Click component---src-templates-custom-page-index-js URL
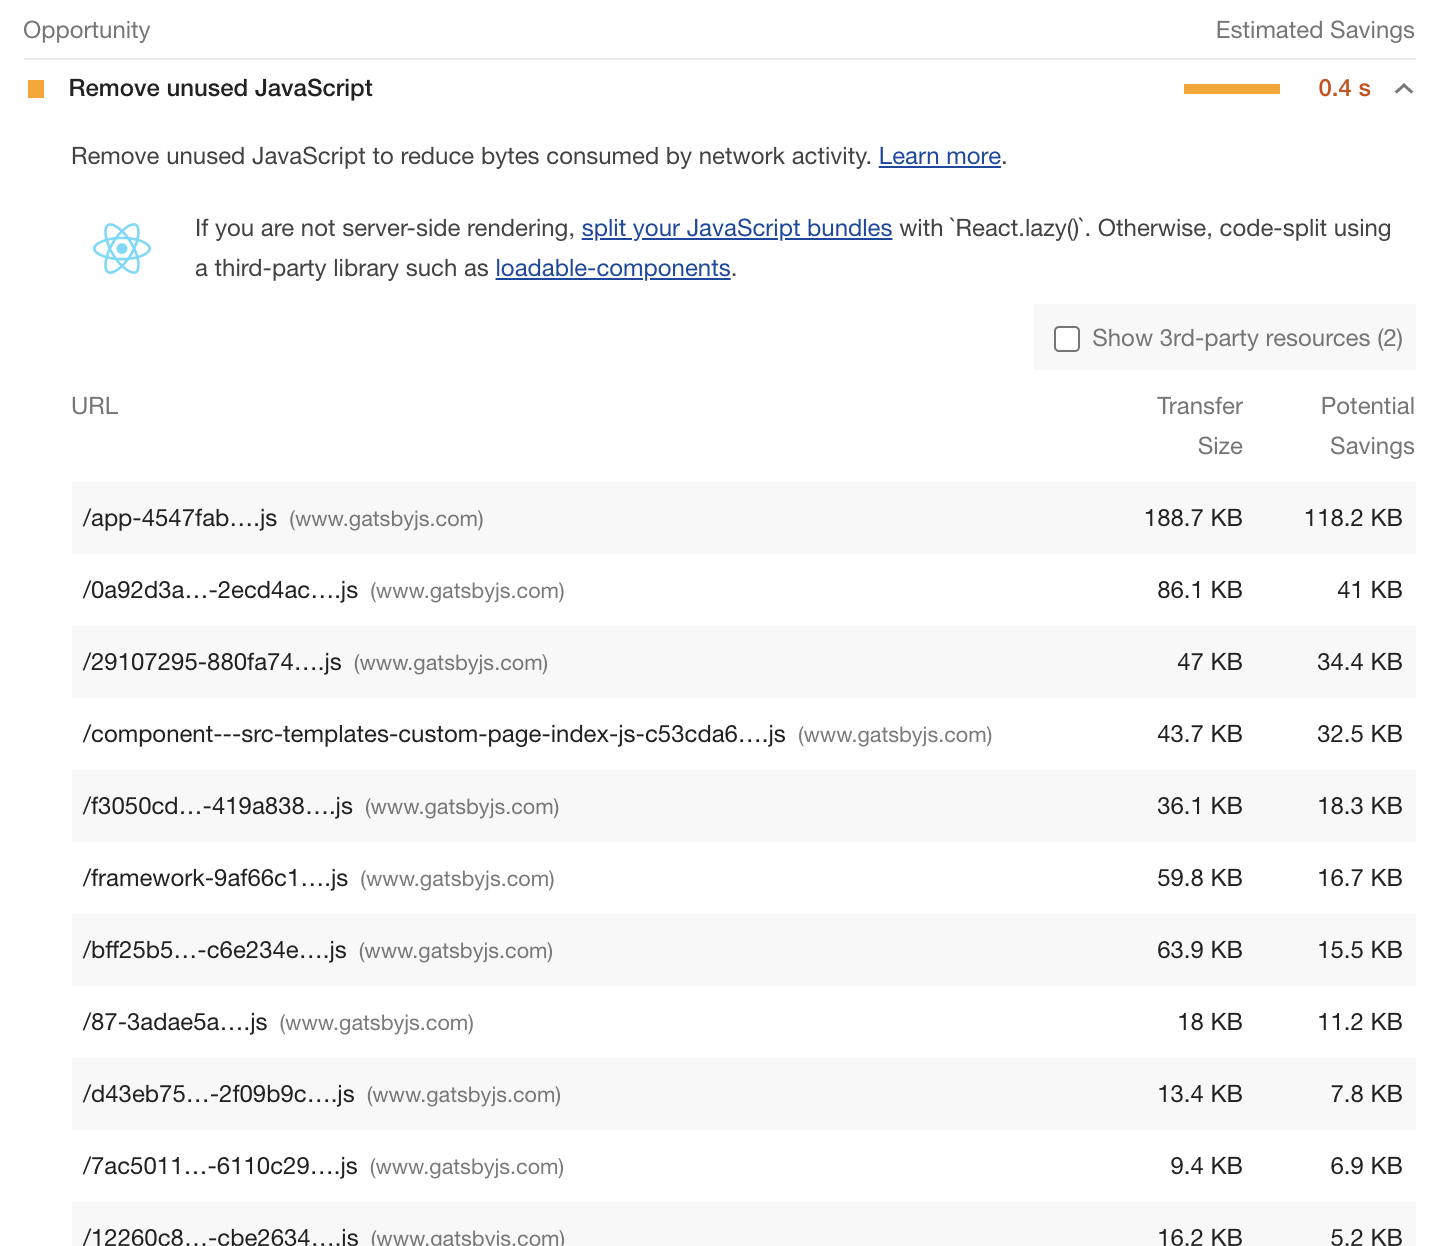Image resolution: width=1448 pixels, height=1246 pixels. tap(433, 734)
